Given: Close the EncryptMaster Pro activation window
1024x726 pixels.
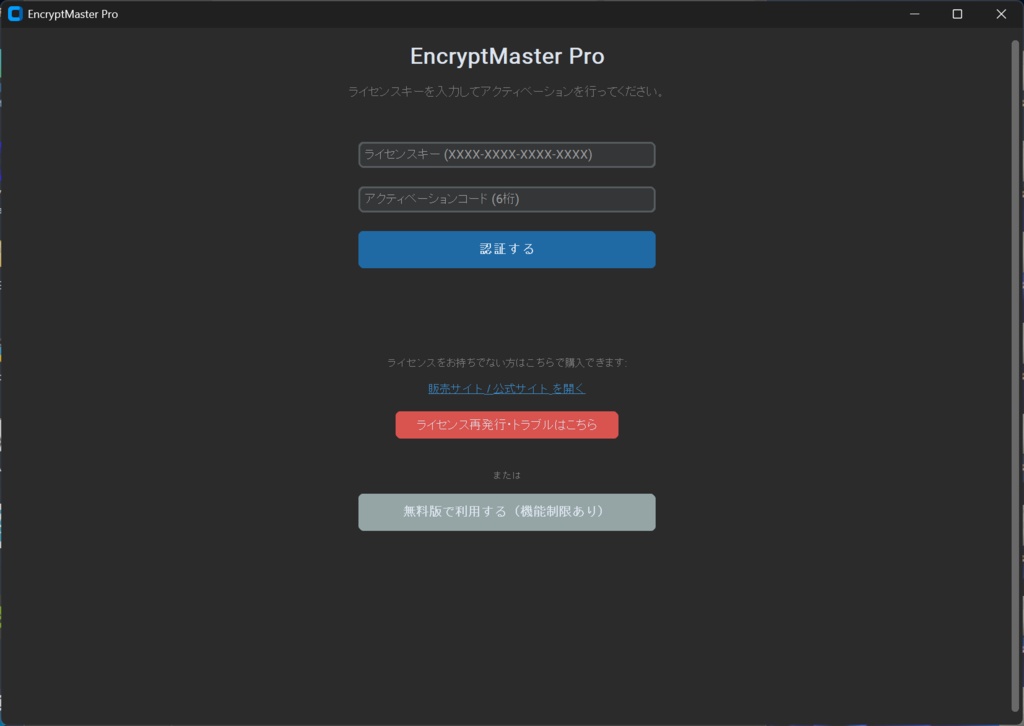Looking at the screenshot, I should 1000,14.
